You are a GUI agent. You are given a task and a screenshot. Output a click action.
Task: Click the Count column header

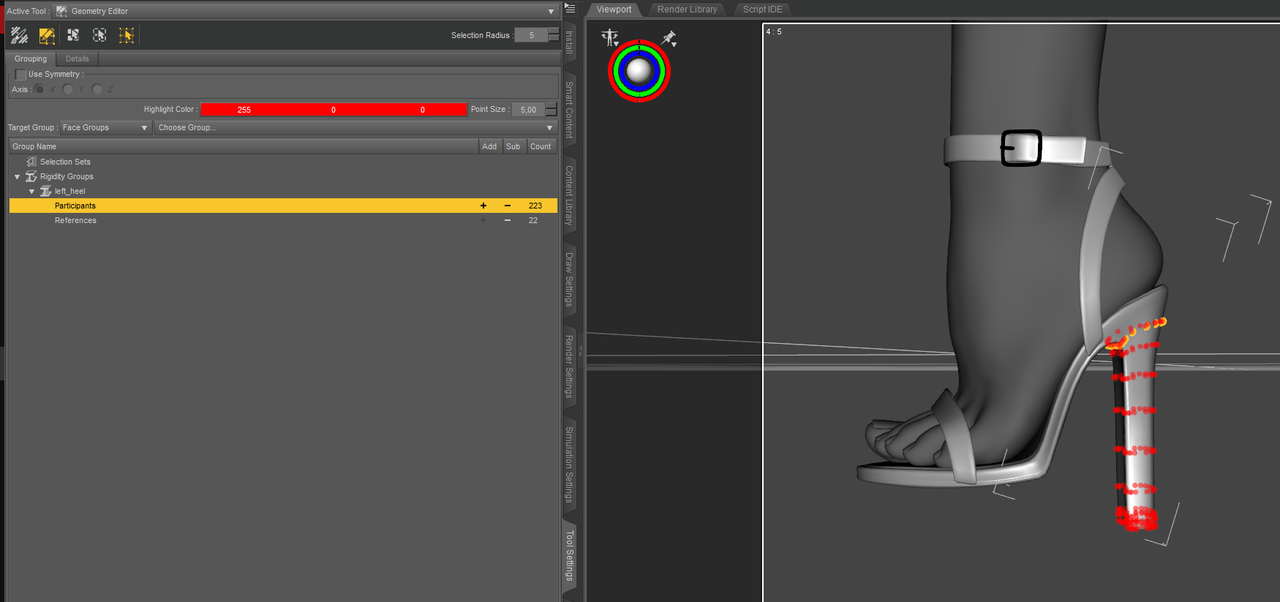pos(541,146)
